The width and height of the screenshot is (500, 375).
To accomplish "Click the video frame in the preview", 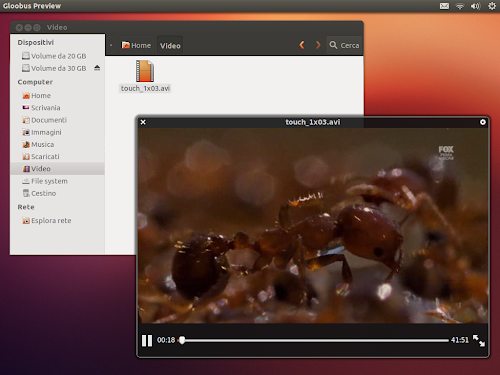I will coord(313,226).
